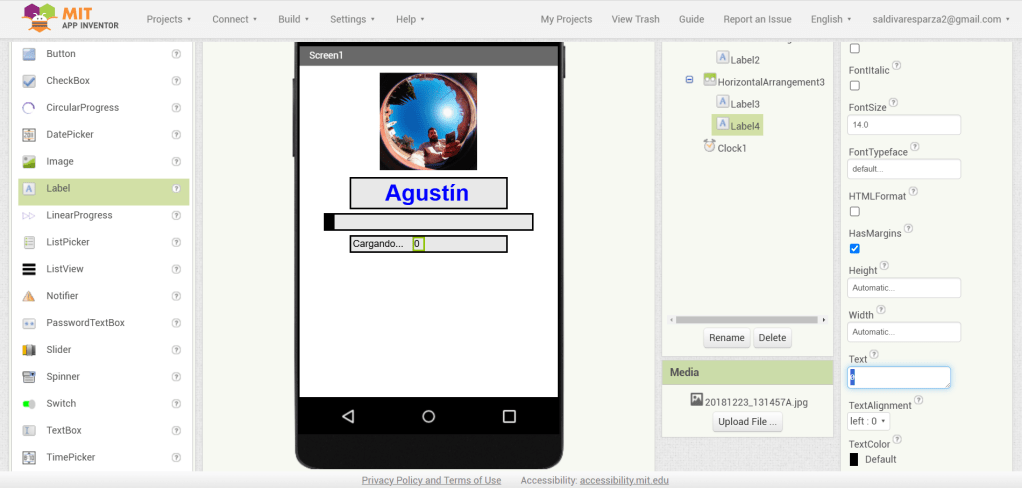
Task: Collapse the HorizontalArrangement3 tree node
Action: click(689, 80)
